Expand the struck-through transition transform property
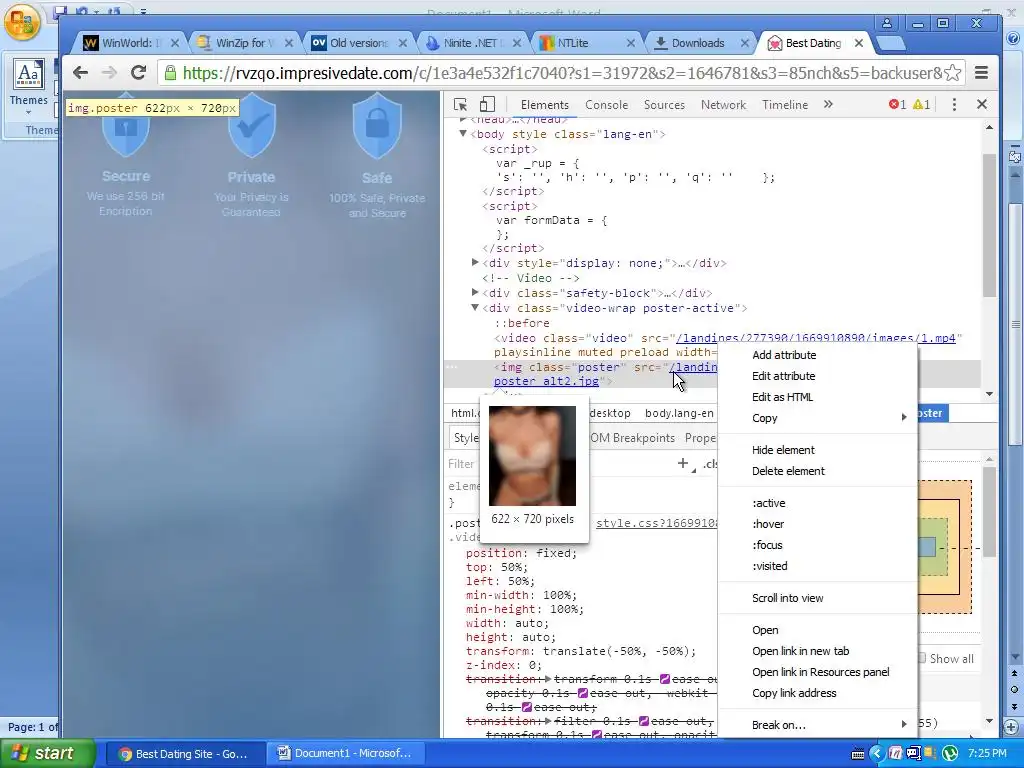Image resolution: width=1024 pixels, height=768 pixels. click(x=547, y=679)
